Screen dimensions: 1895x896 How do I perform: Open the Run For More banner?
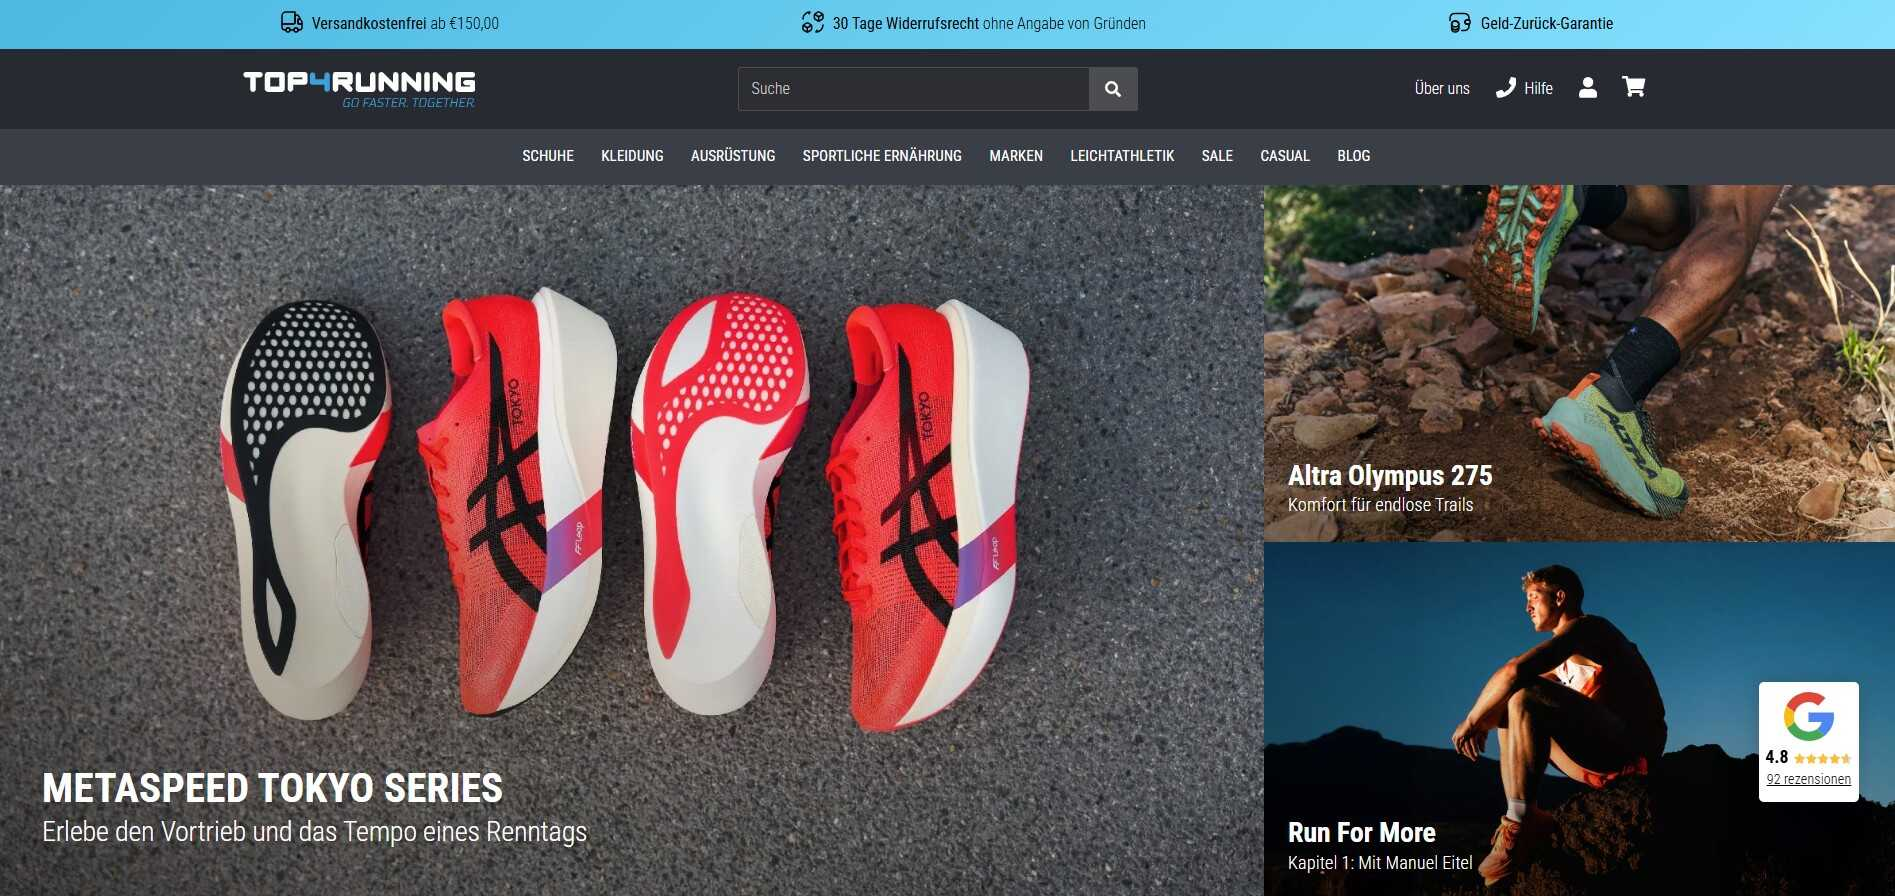point(1579,720)
